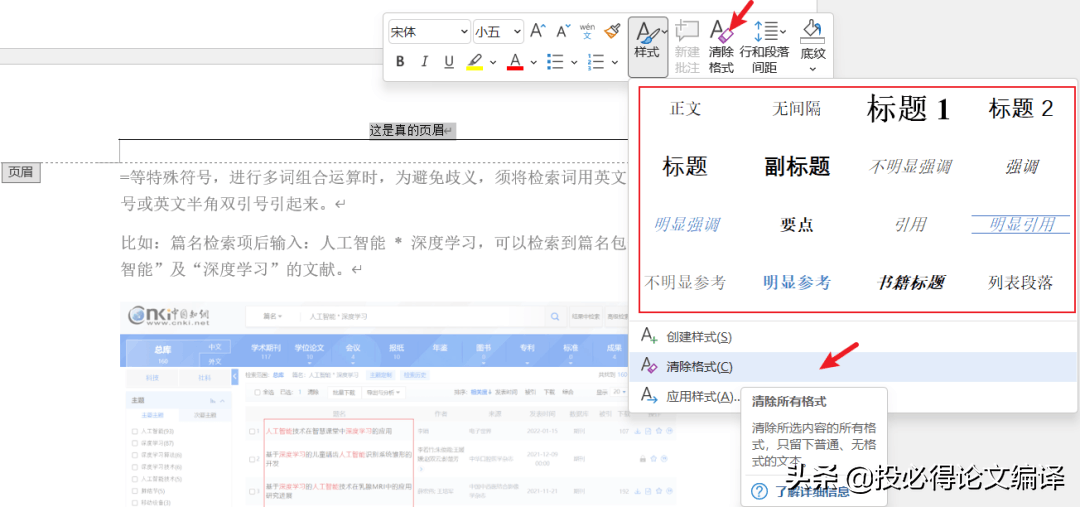Click the 样式 styles button
Screen dimensions: 1080x507
[x=647, y=47]
